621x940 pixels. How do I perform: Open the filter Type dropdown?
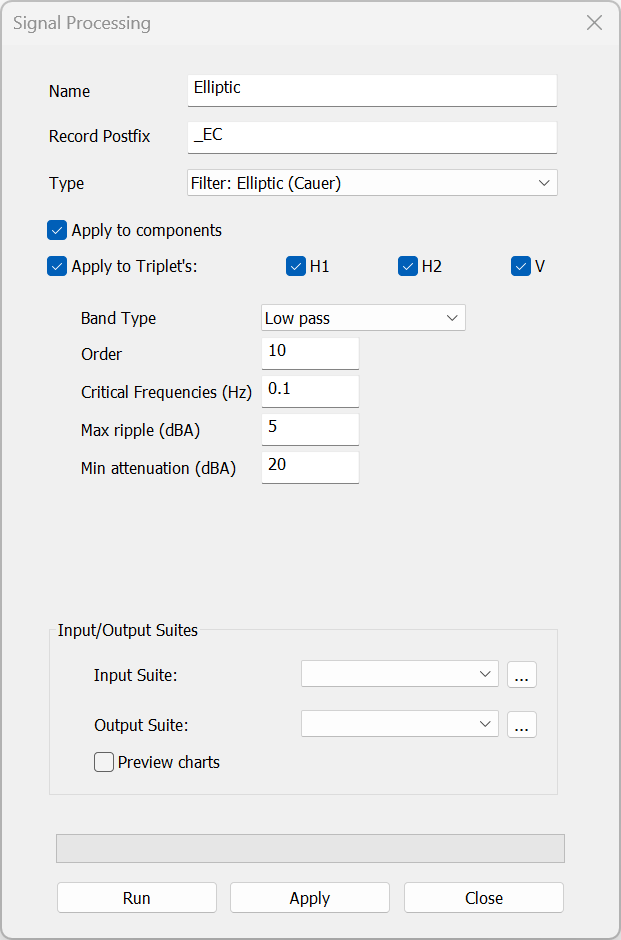tap(372, 183)
